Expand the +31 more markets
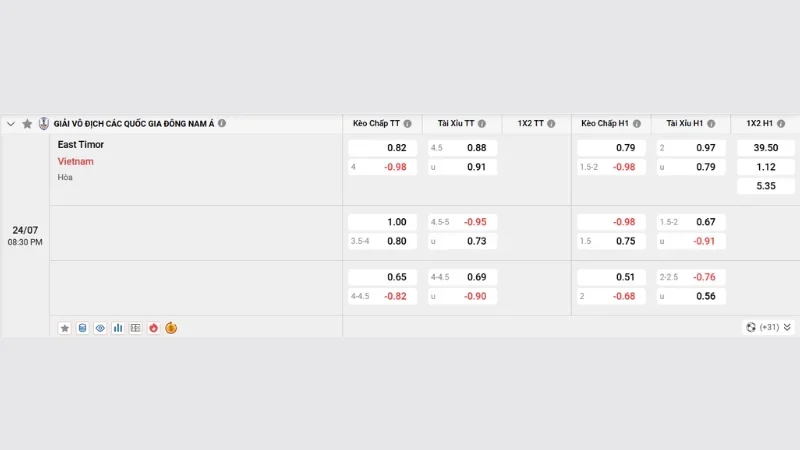 tap(768, 327)
